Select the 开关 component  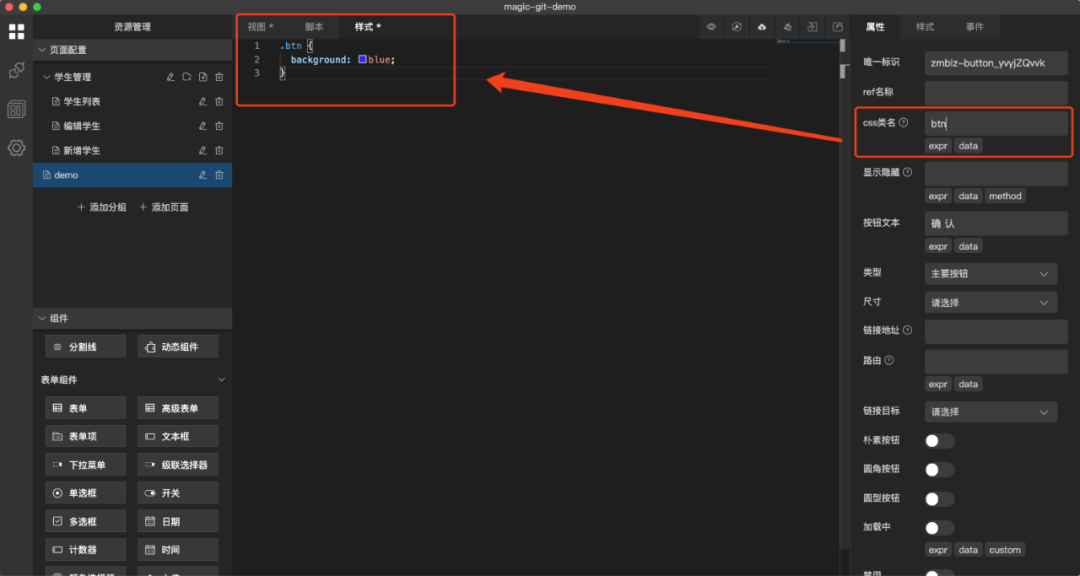coord(178,493)
